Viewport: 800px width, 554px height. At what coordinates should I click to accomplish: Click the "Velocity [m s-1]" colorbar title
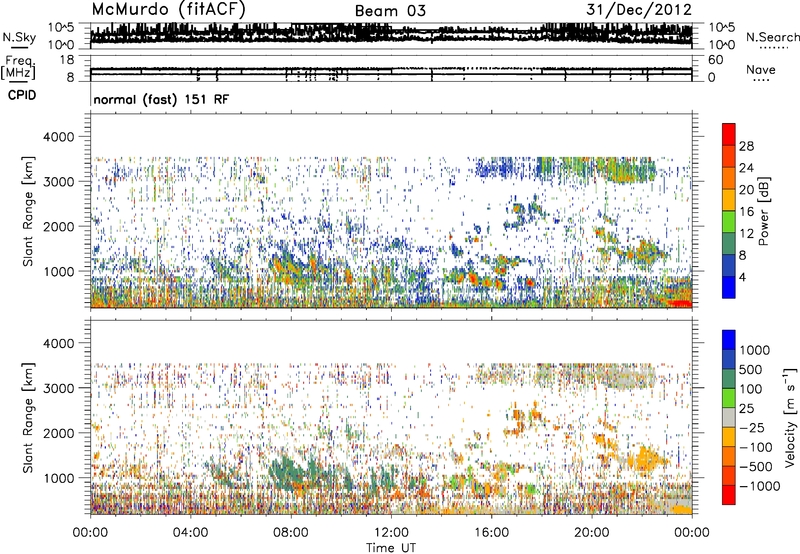click(790, 417)
